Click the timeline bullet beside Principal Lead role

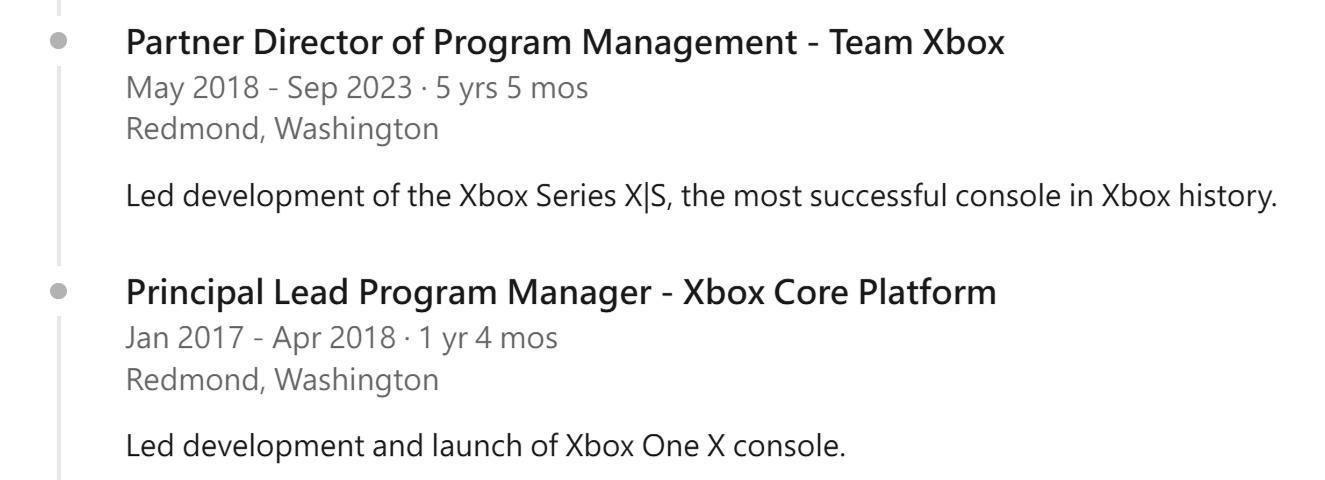point(59,294)
